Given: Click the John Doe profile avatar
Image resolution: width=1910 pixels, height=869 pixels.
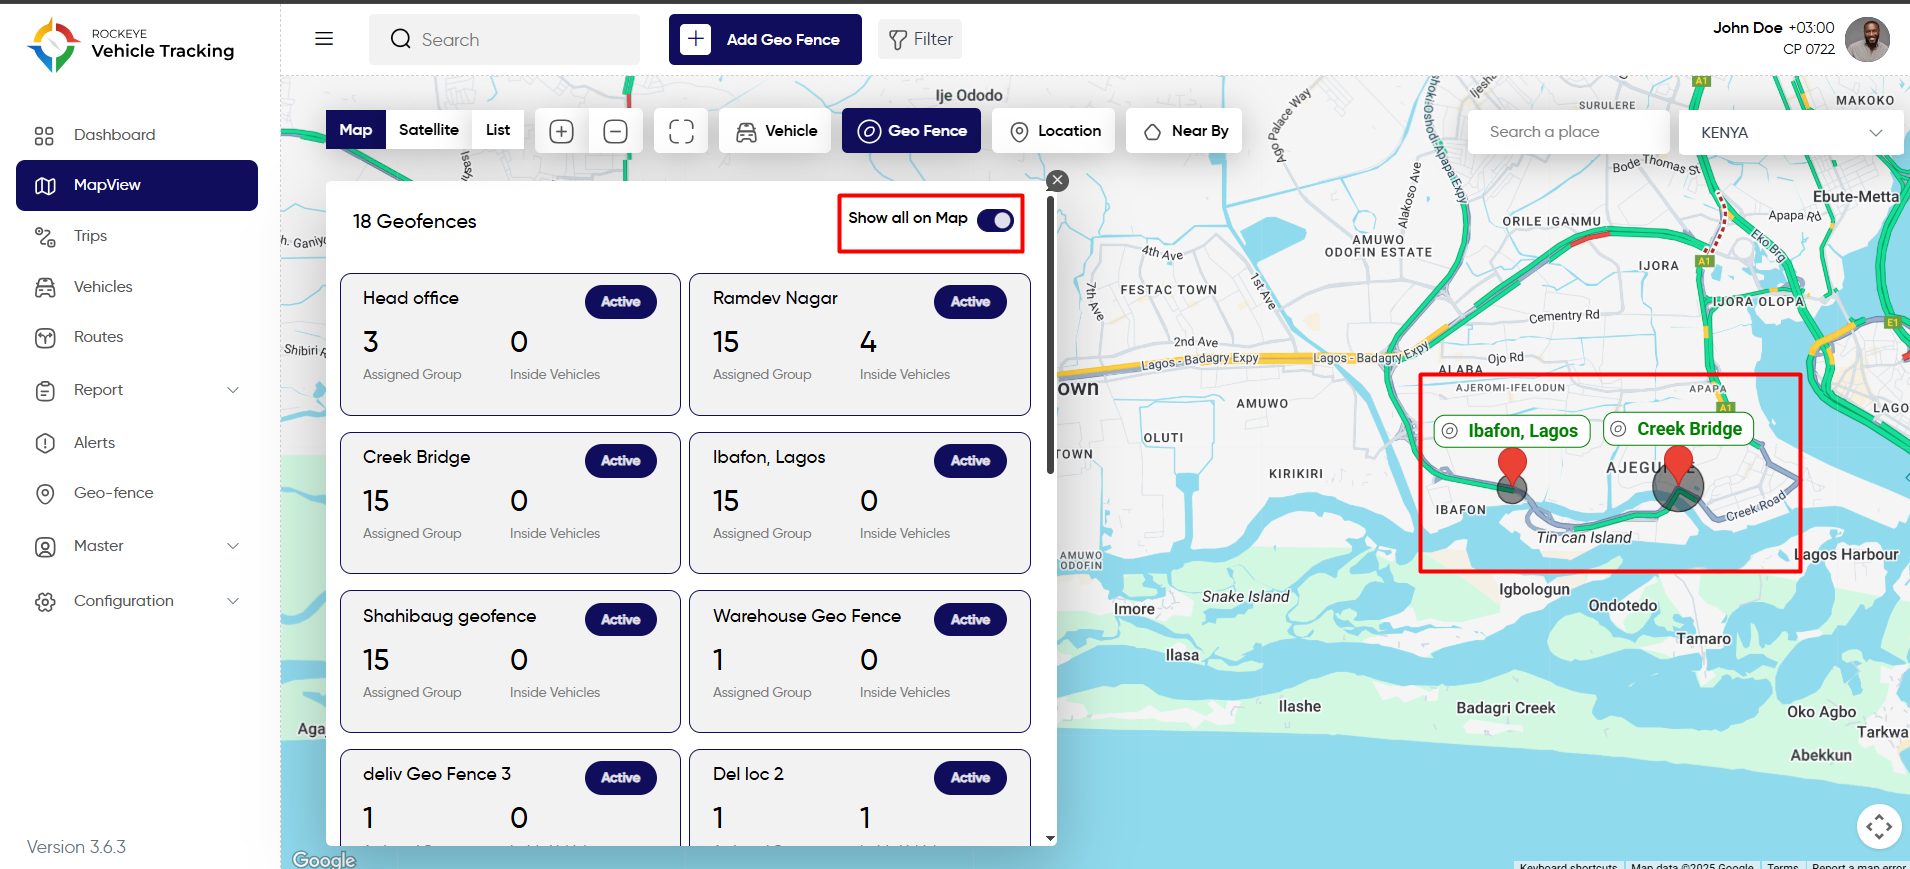Looking at the screenshot, I should (x=1867, y=39).
